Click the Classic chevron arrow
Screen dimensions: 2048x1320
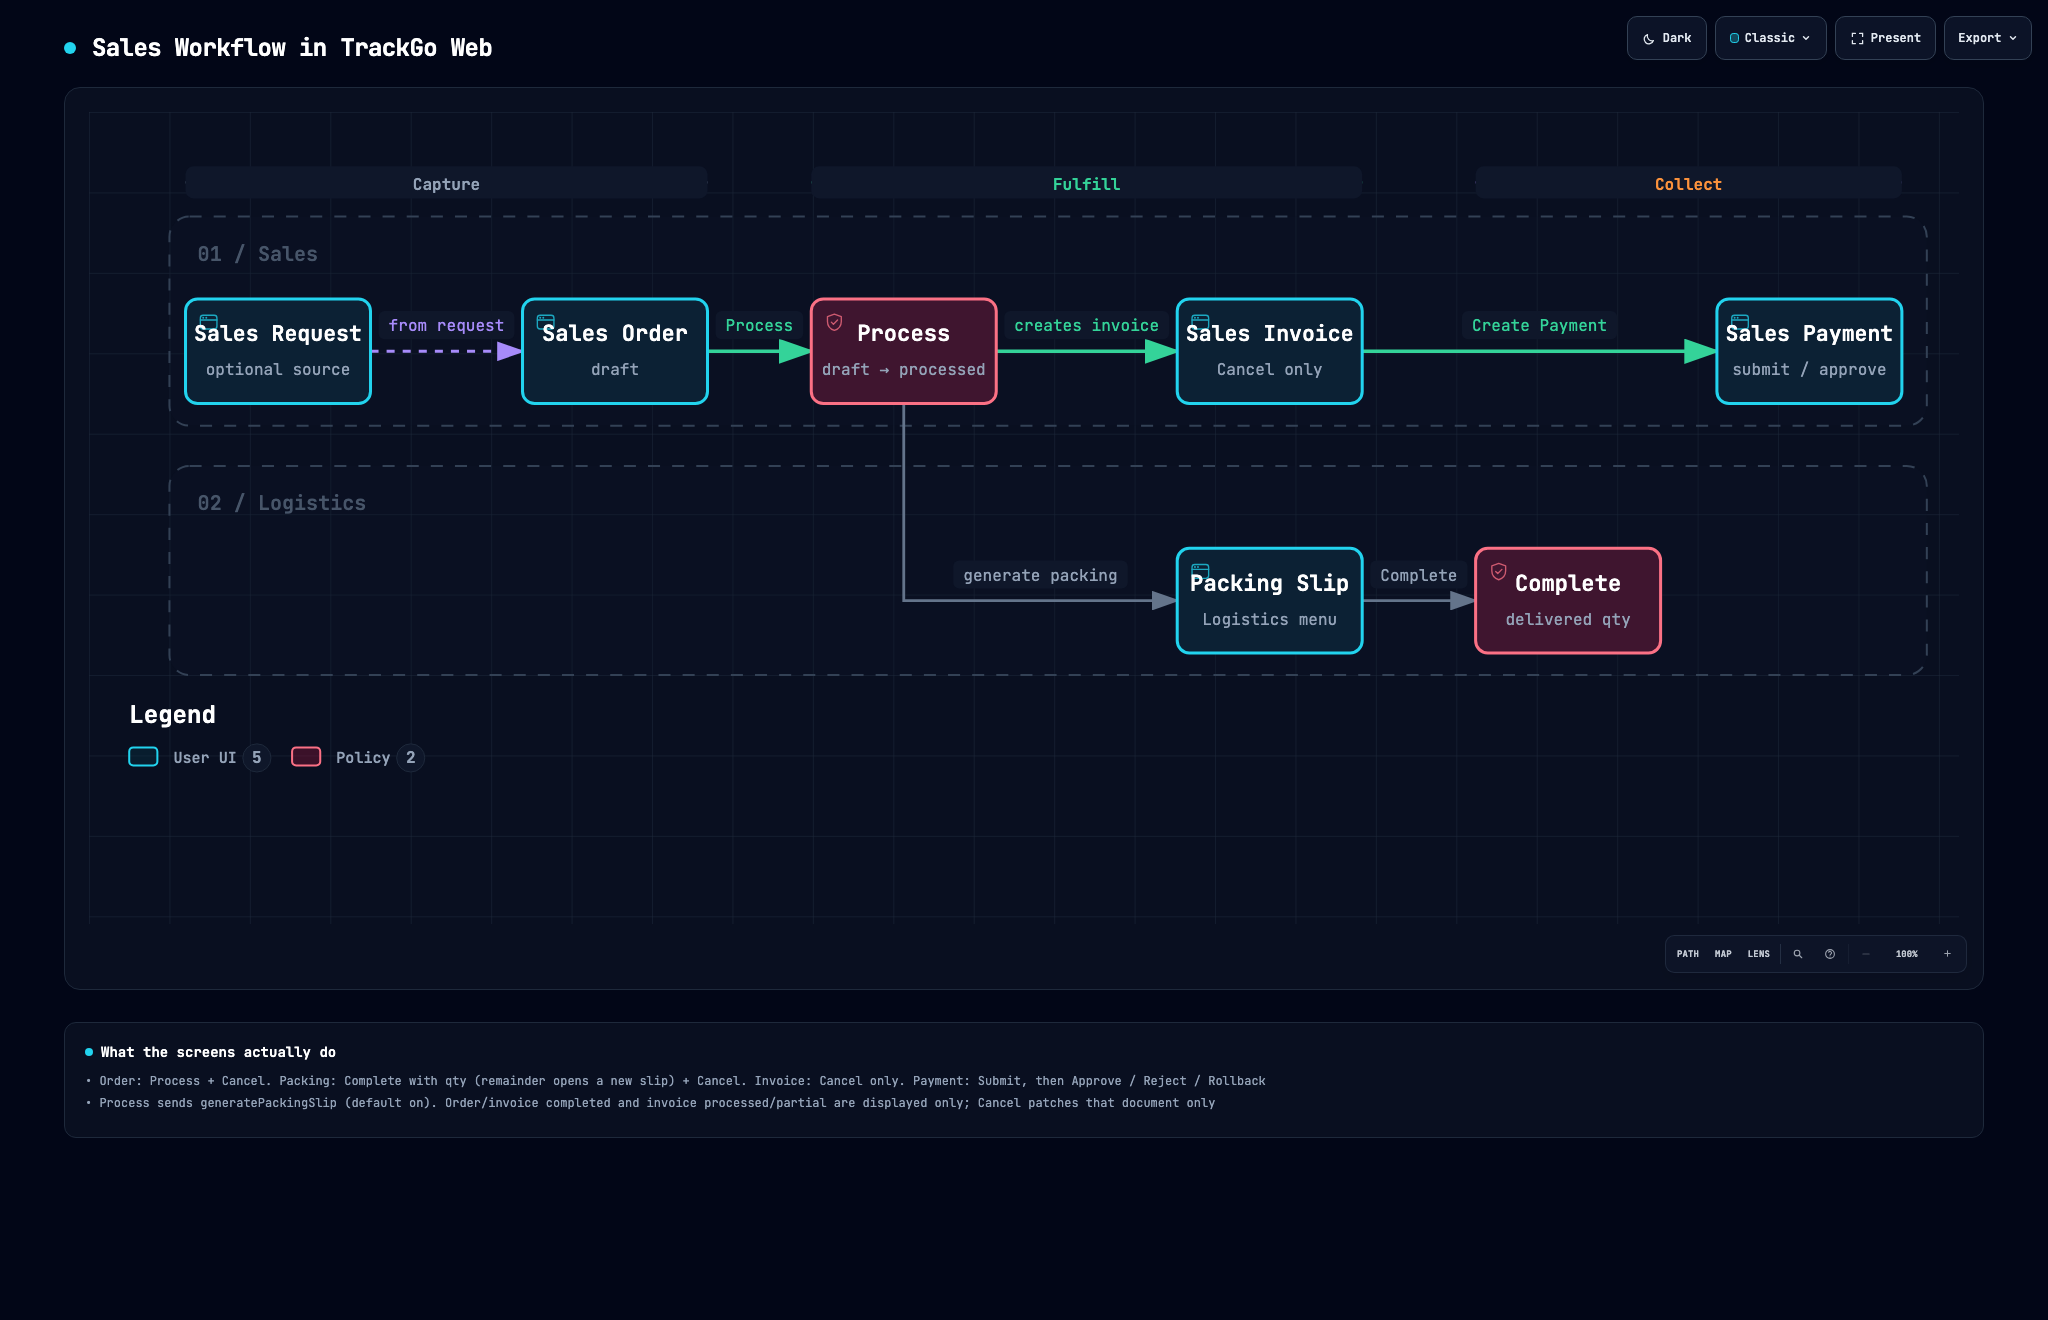pos(1806,39)
